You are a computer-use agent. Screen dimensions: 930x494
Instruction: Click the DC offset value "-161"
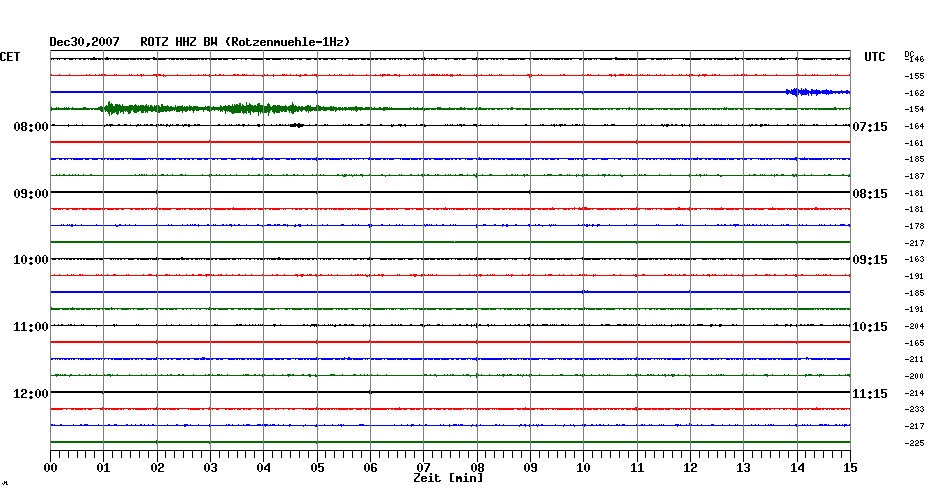[915, 143]
